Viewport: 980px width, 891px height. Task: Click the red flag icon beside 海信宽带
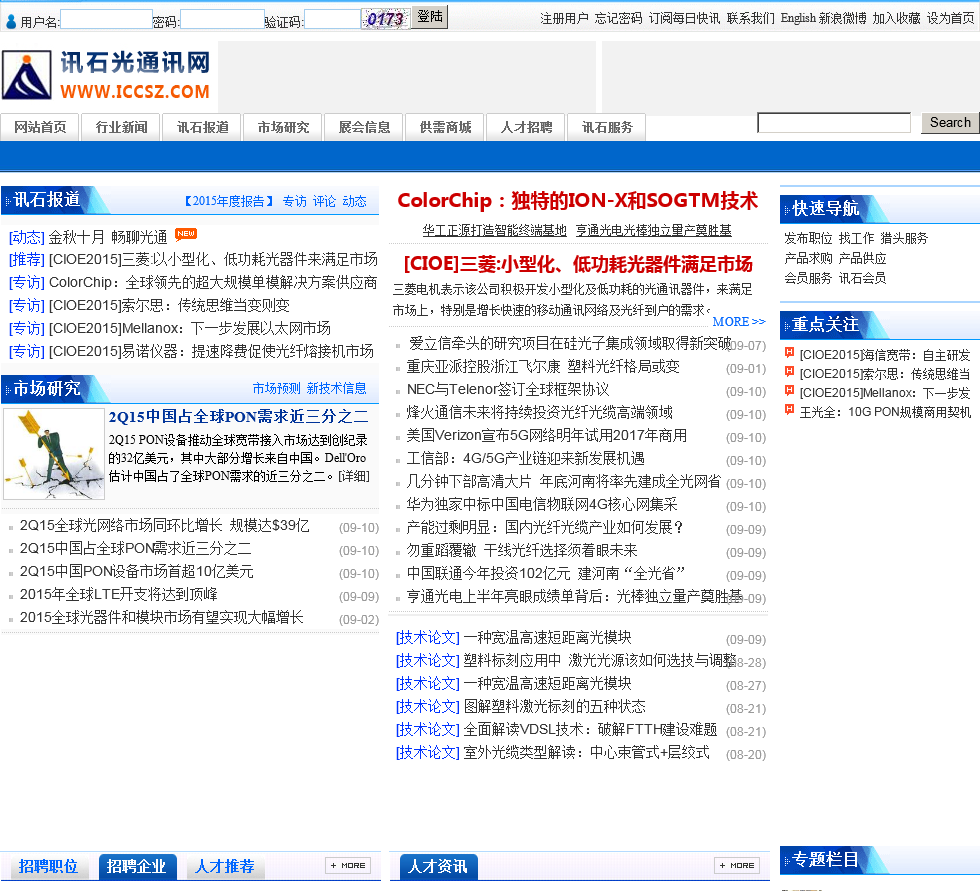(x=789, y=353)
